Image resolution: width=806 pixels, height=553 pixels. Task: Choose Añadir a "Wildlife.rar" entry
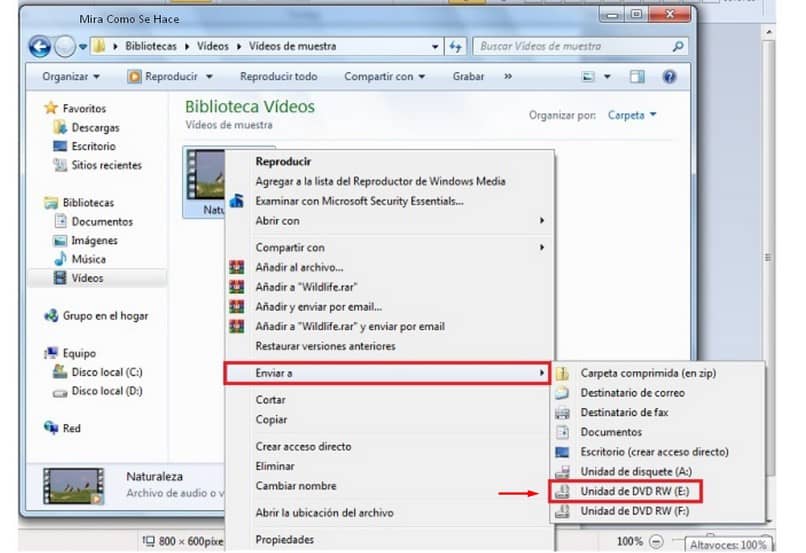click(390, 287)
